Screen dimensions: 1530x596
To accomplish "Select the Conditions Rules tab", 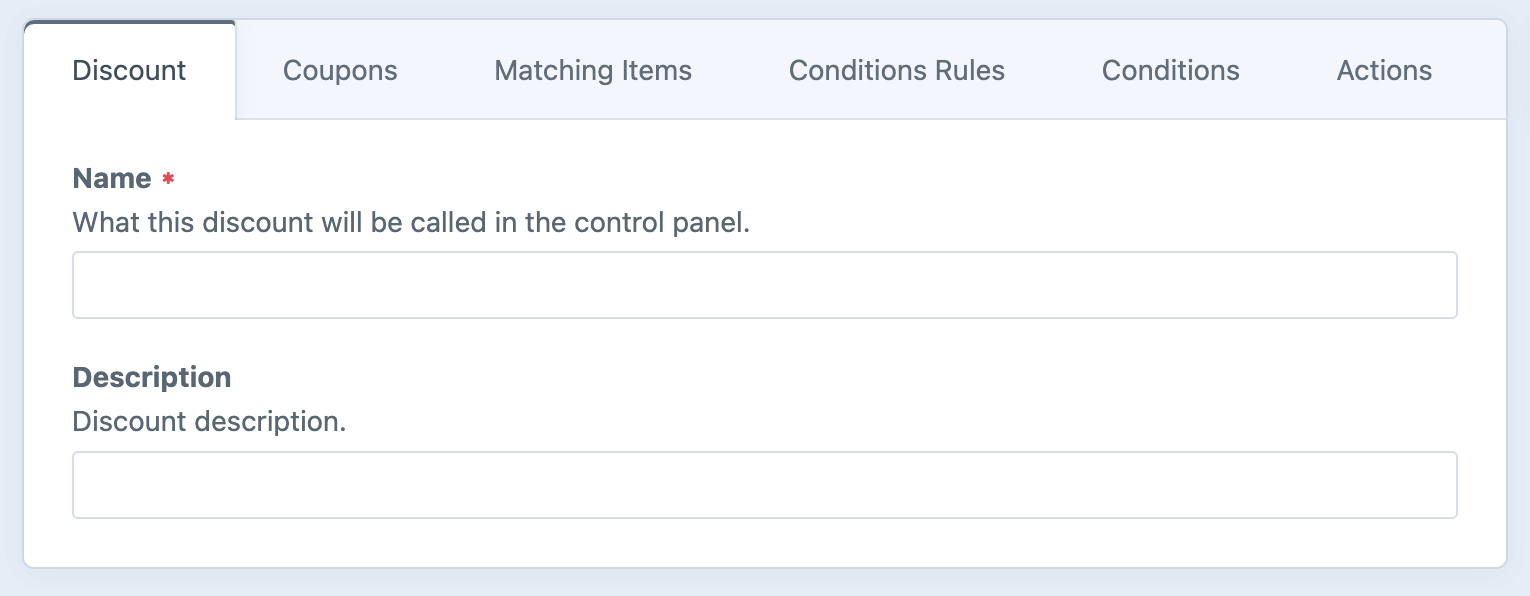I will [x=897, y=71].
